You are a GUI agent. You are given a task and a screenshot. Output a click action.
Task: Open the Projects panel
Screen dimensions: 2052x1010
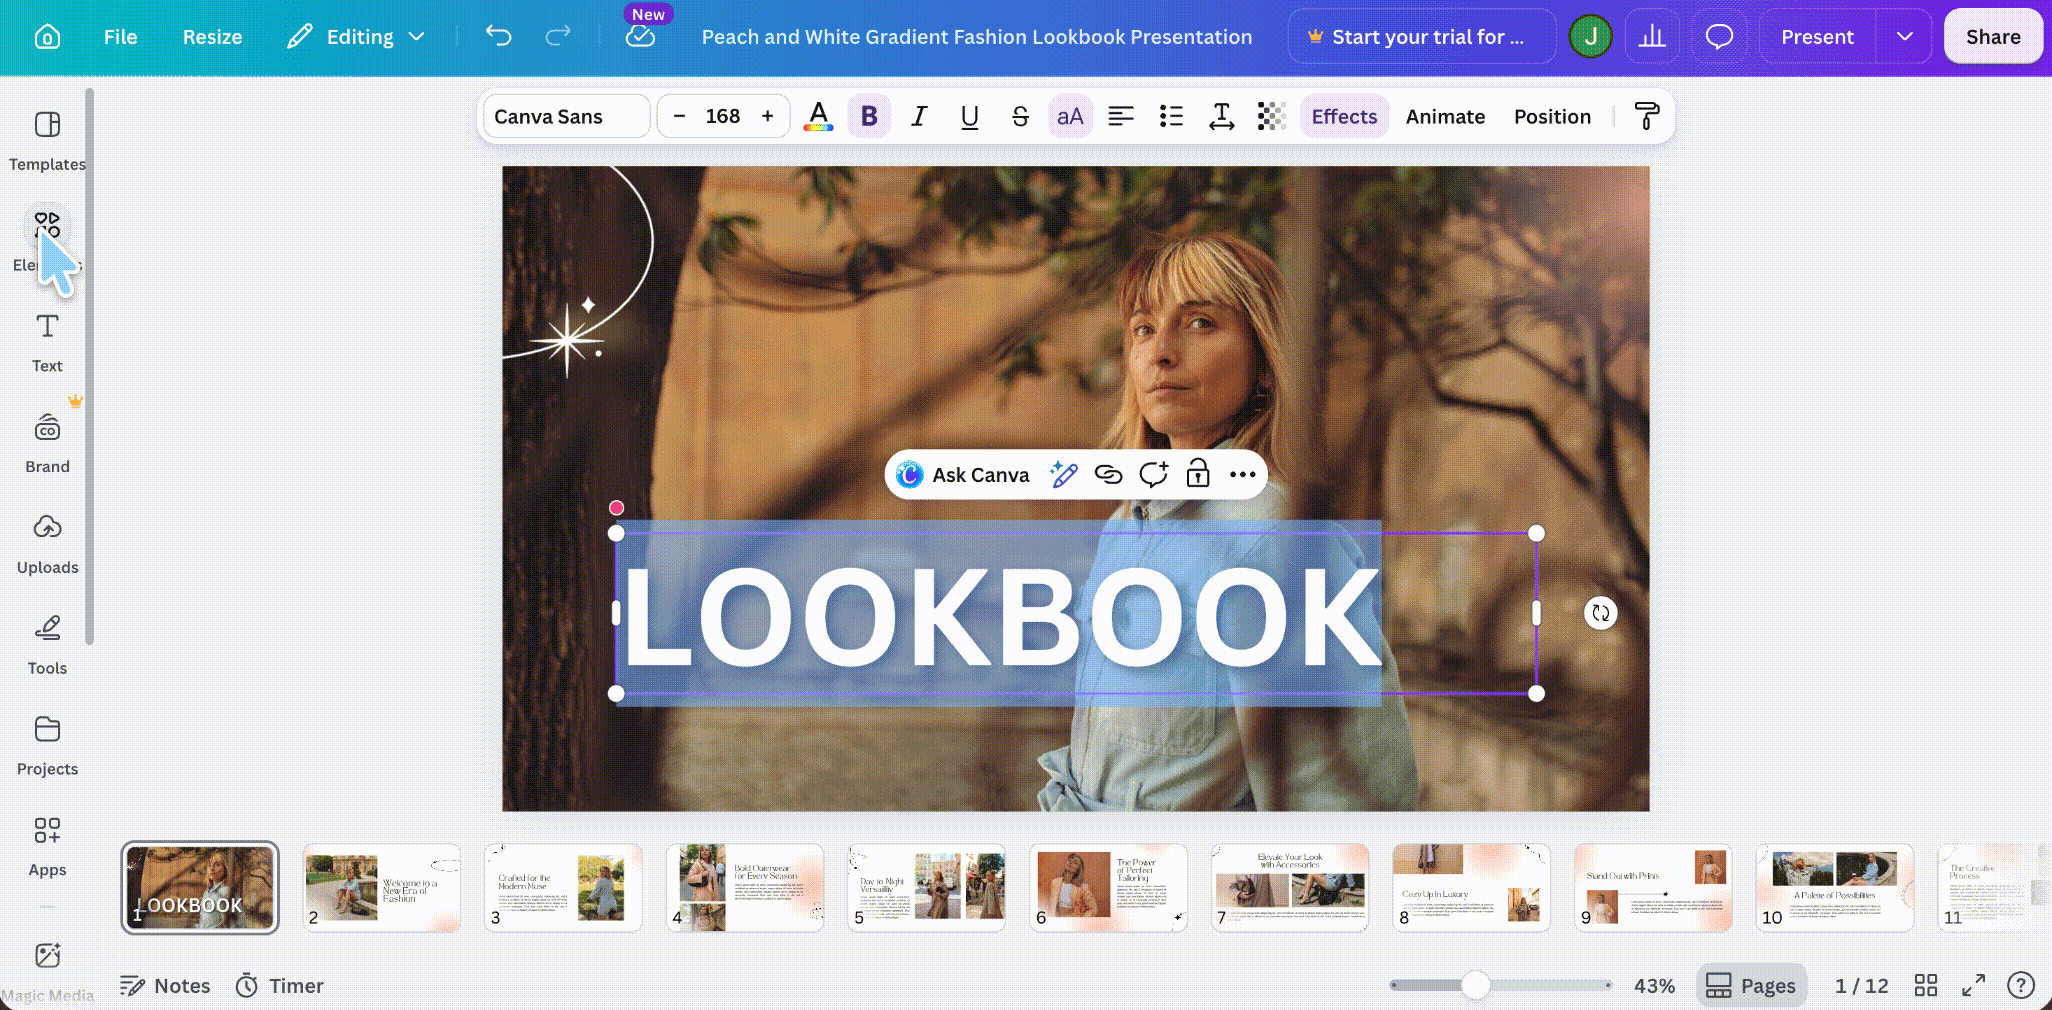click(47, 747)
